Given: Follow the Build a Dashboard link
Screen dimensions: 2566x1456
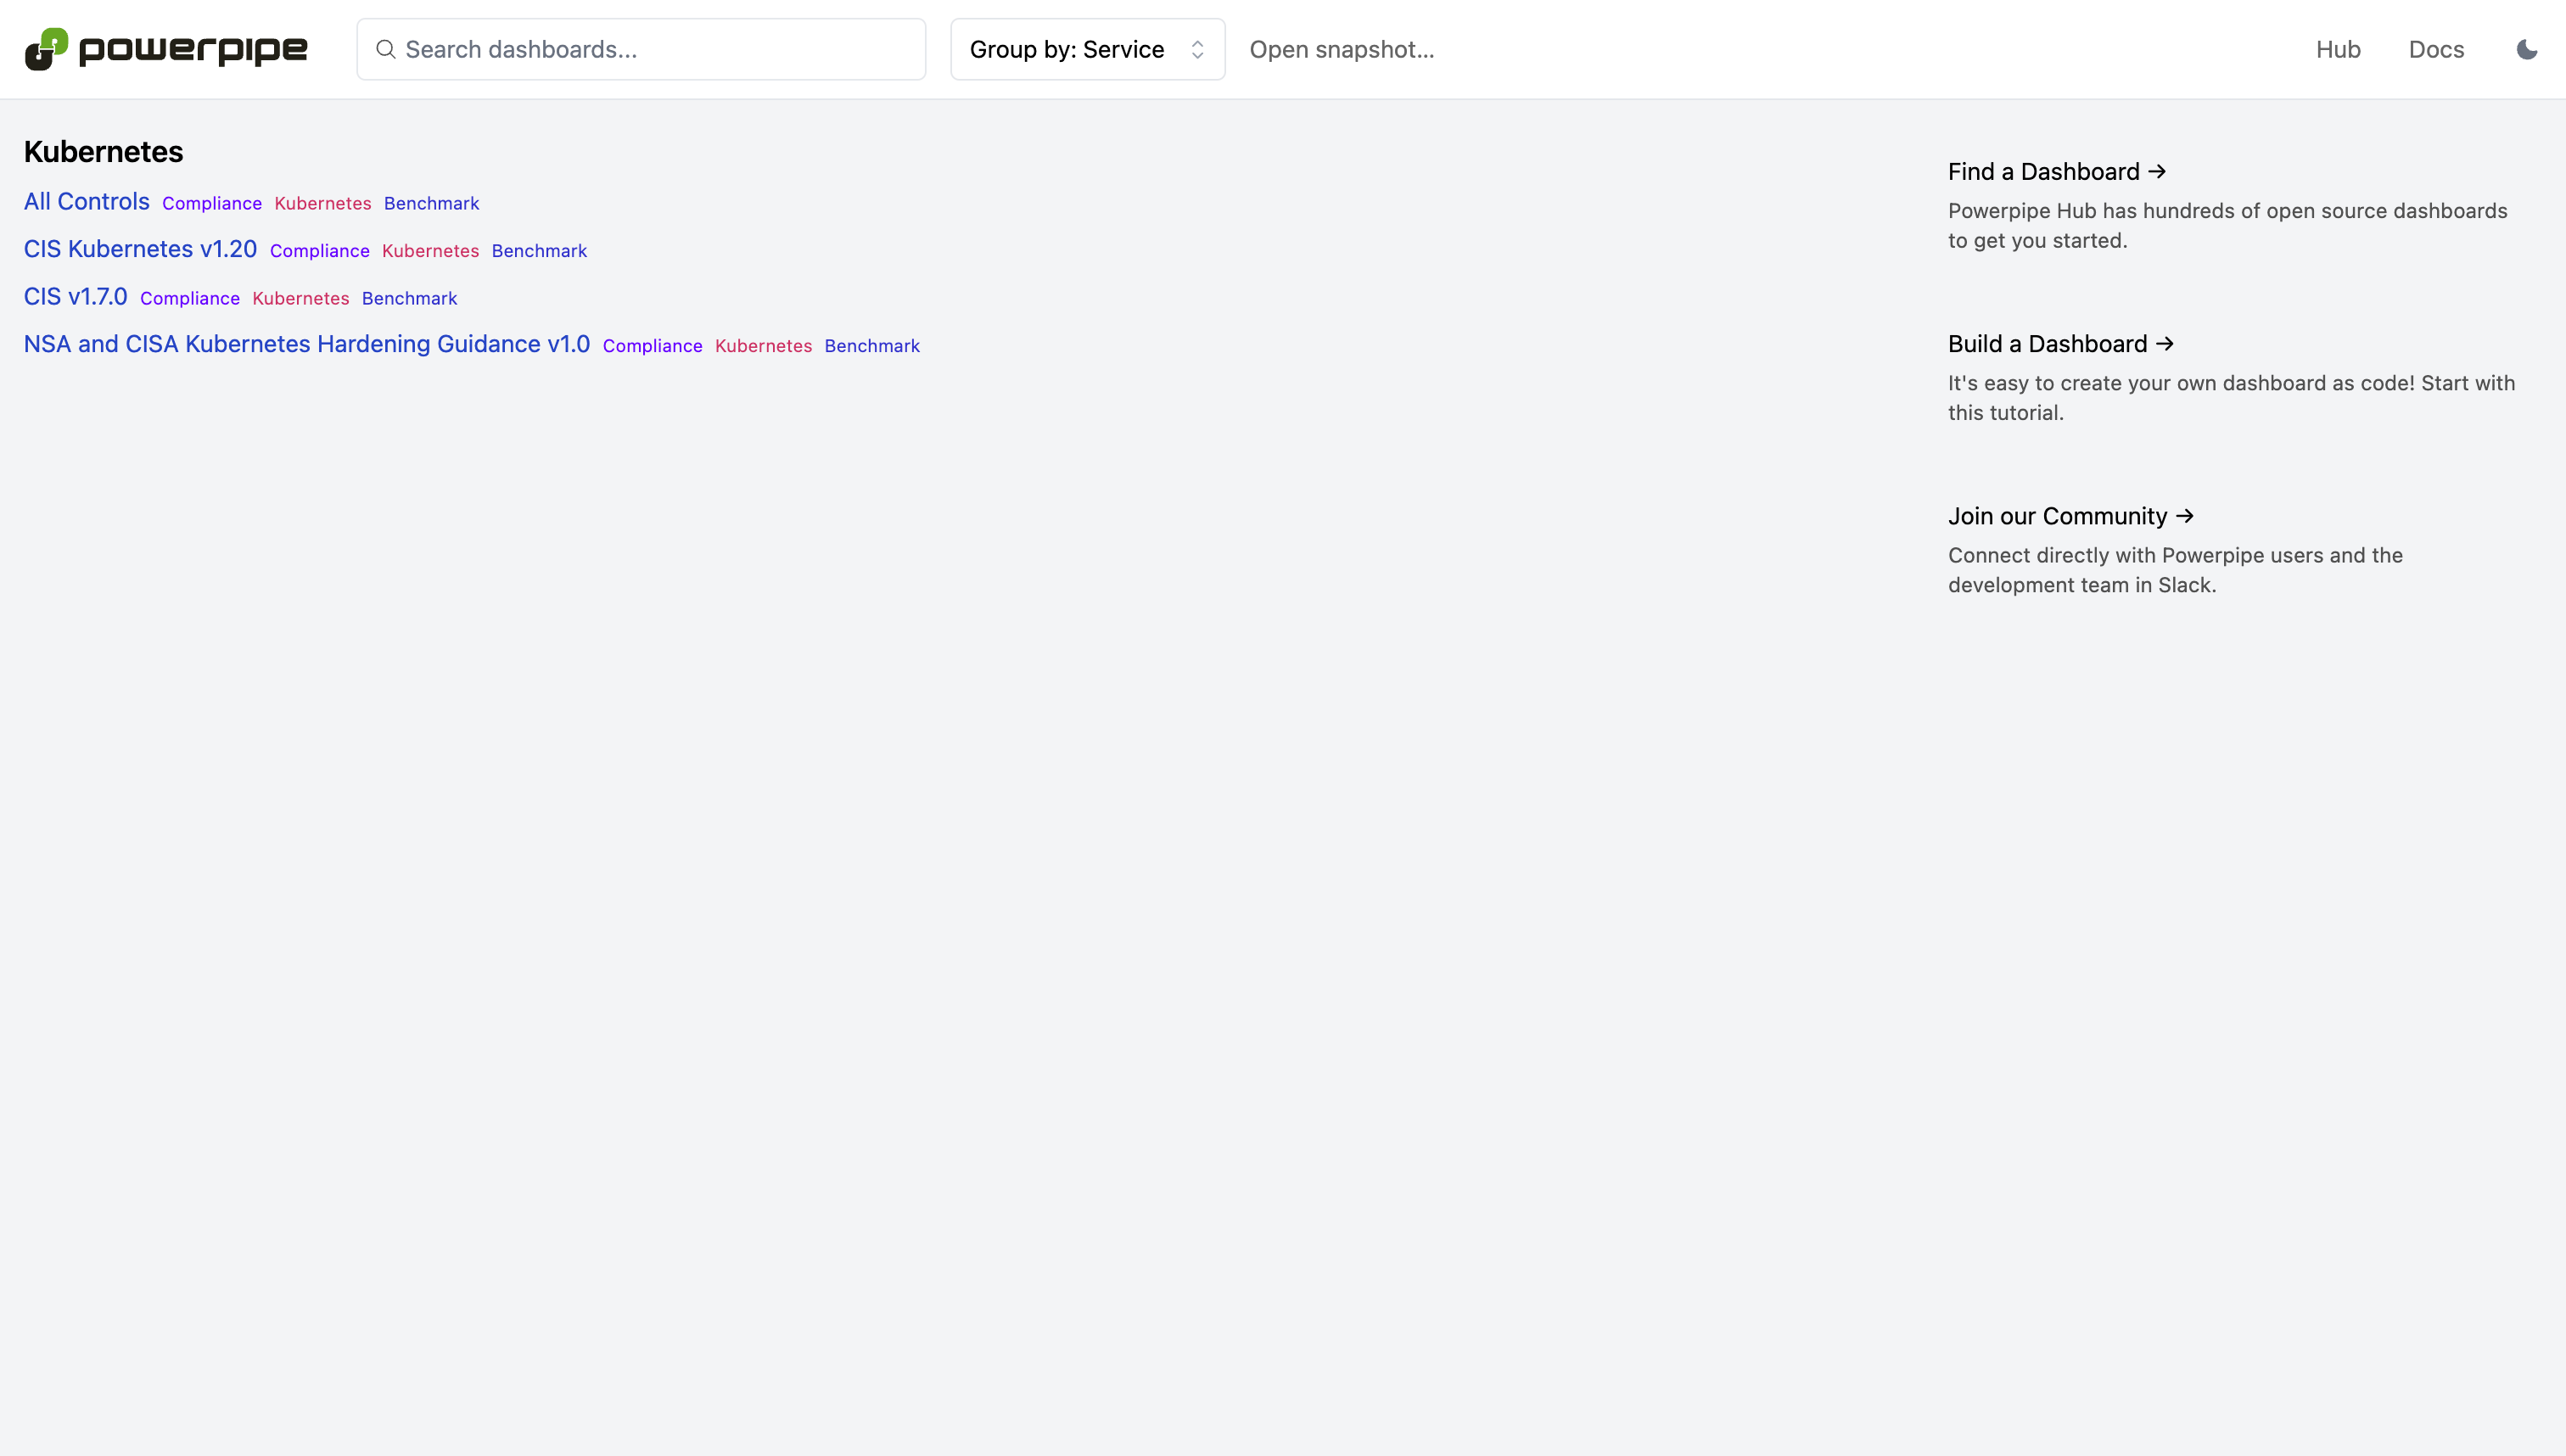Looking at the screenshot, I should (x=2061, y=344).
